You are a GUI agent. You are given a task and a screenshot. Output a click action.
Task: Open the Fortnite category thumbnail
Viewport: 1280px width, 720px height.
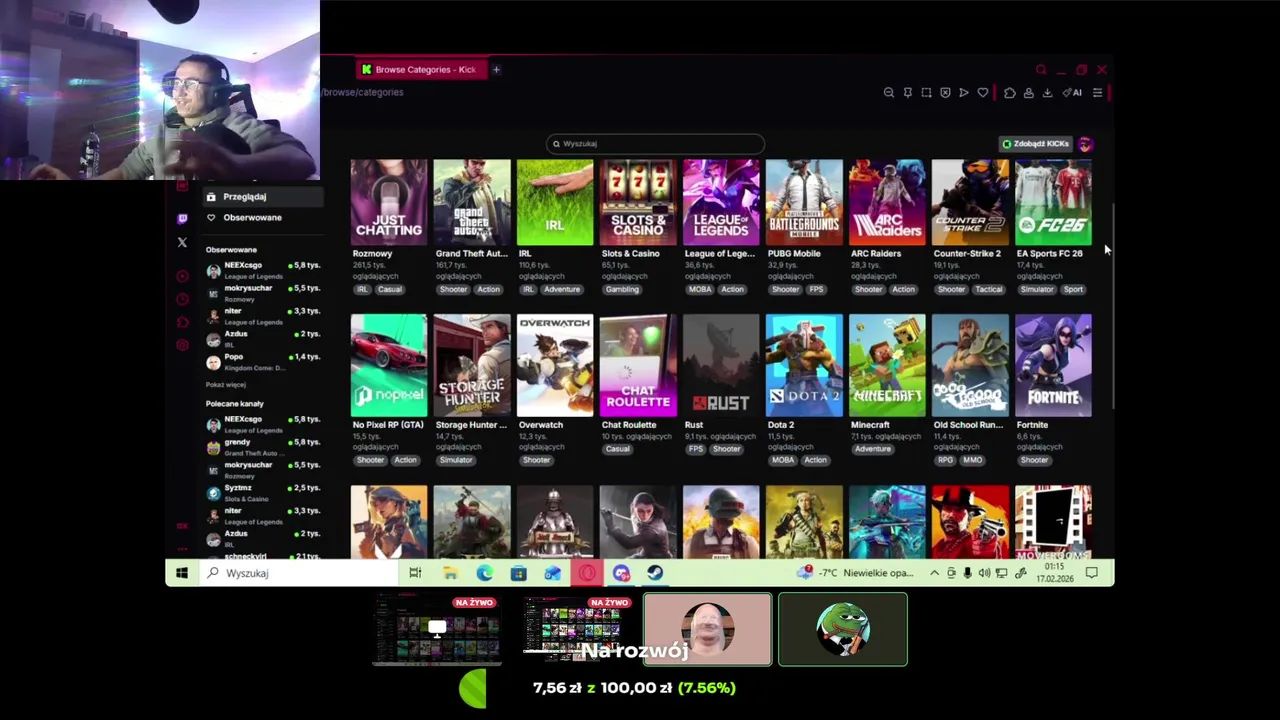(1053, 365)
